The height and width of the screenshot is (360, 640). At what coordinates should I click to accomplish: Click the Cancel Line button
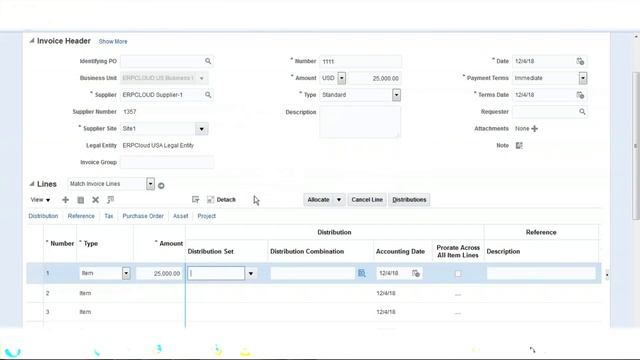tap(367, 200)
